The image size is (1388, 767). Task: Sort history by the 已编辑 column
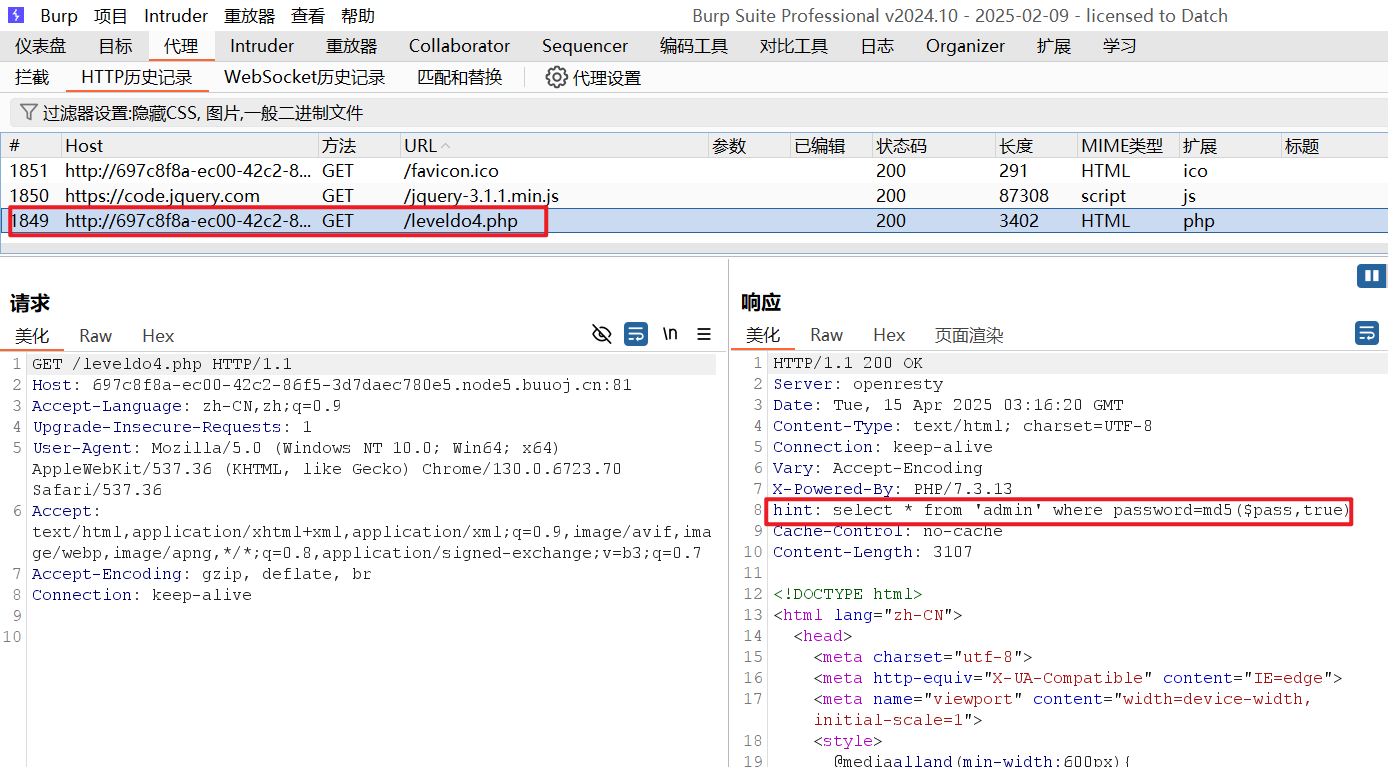(x=831, y=146)
